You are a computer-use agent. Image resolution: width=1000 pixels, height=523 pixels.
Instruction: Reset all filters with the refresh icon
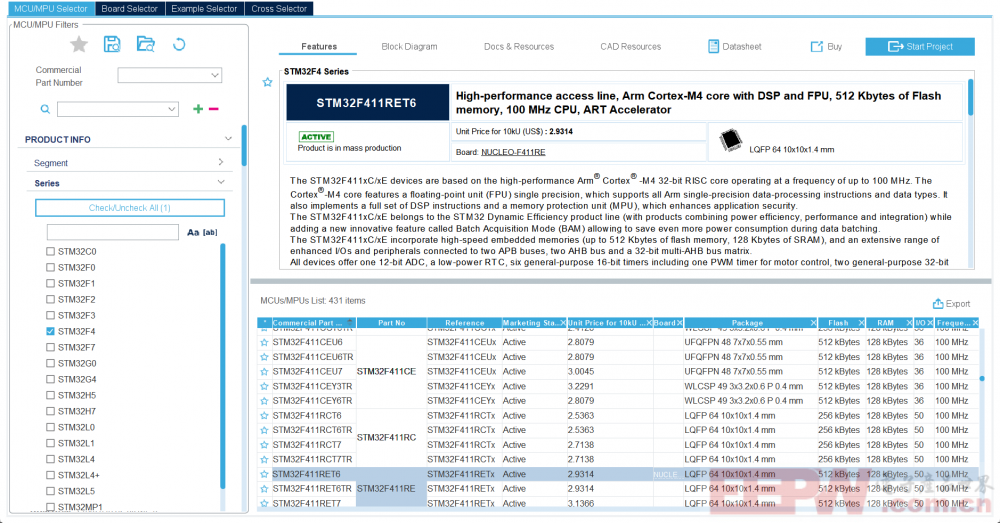point(179,45)
